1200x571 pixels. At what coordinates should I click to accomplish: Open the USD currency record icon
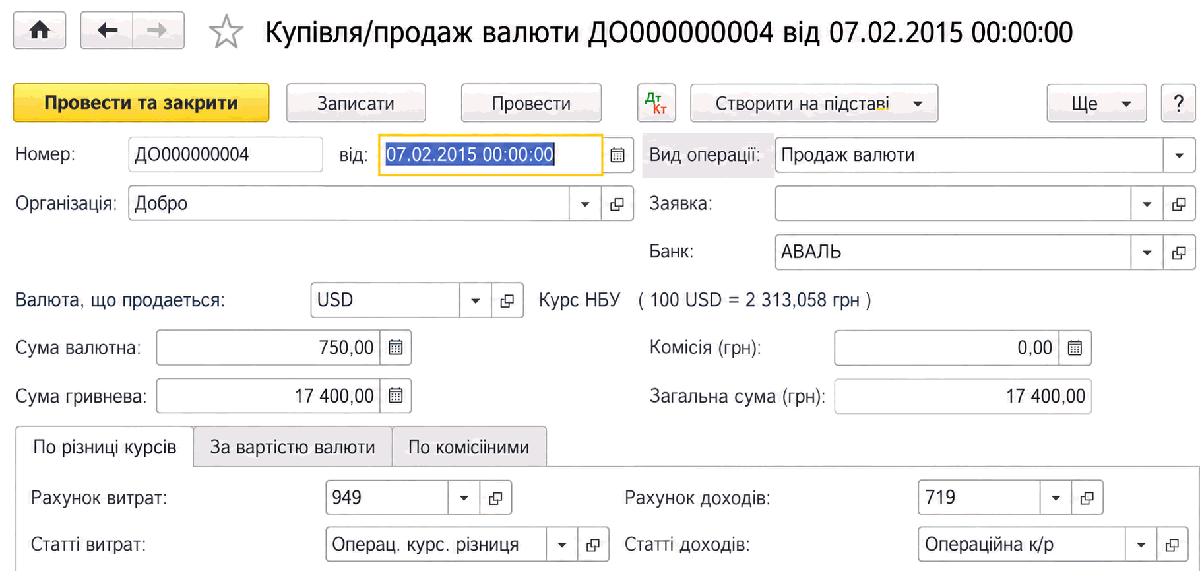point(508,300)
